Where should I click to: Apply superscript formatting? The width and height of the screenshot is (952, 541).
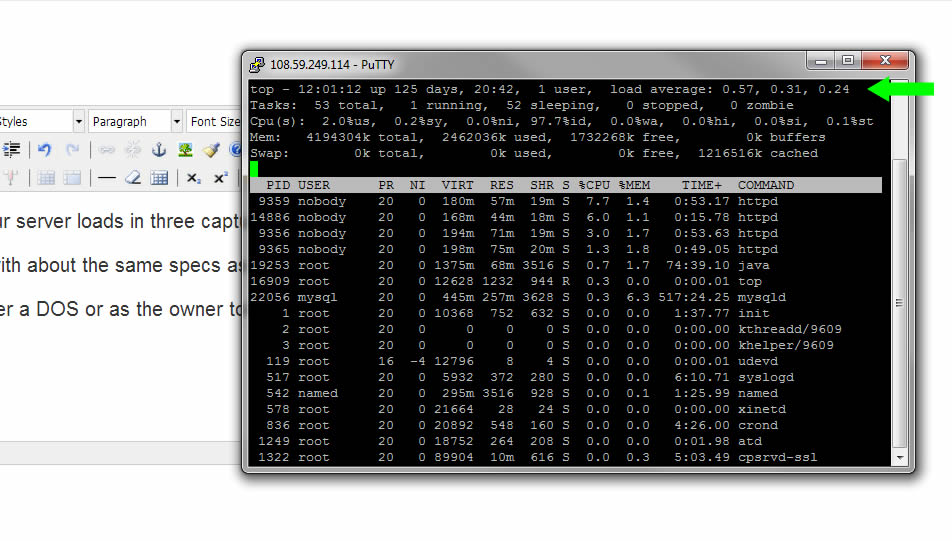[x=220, y=178]
